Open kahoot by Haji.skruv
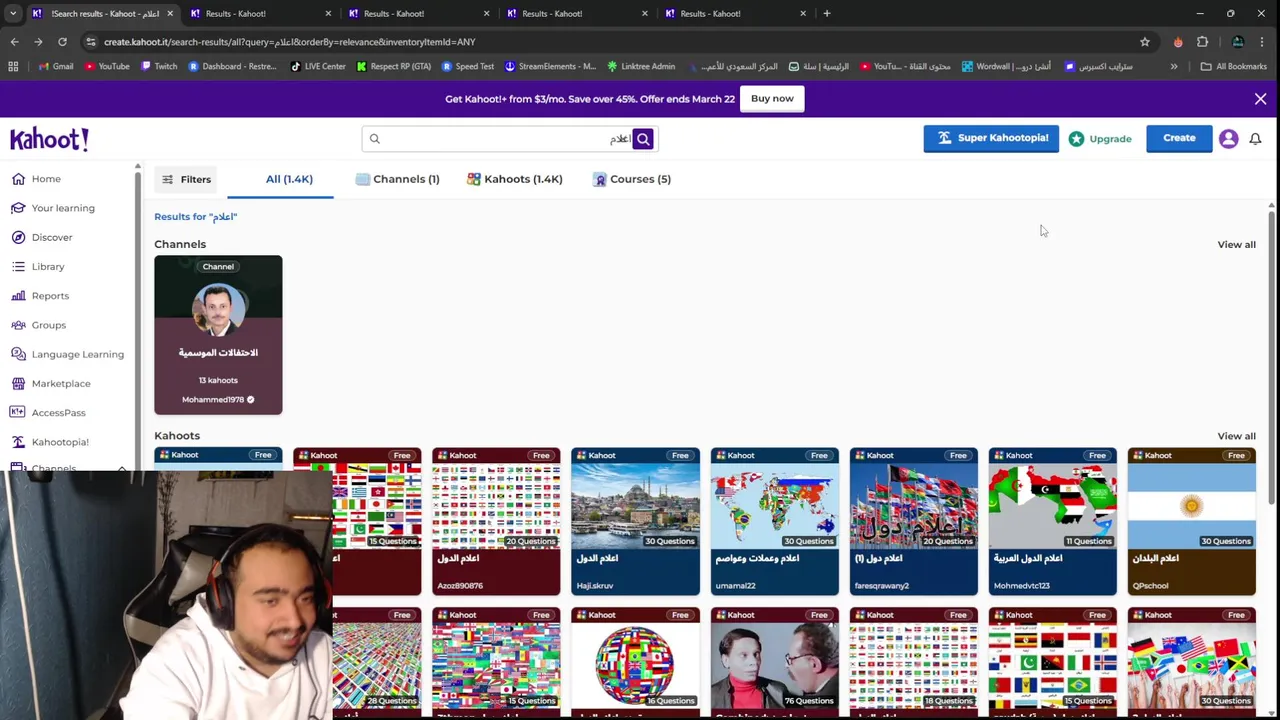 [x=635, y=521]
